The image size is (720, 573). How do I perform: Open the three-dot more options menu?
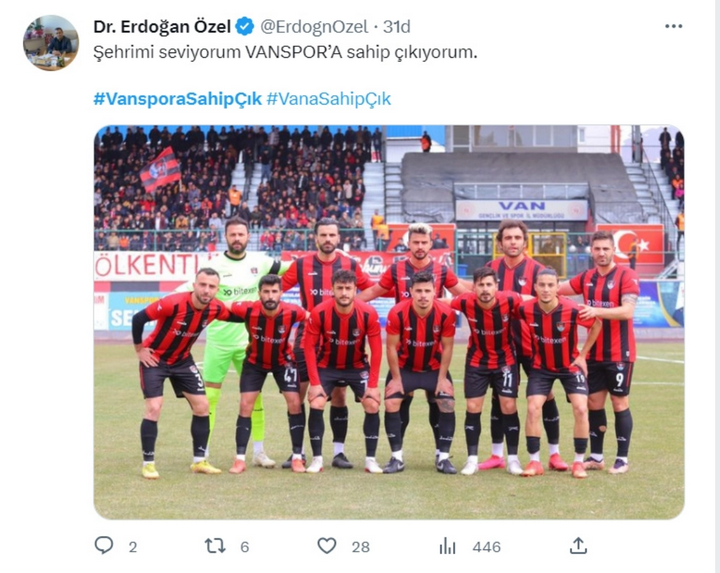pyautogui.click(x=674, y=26)
